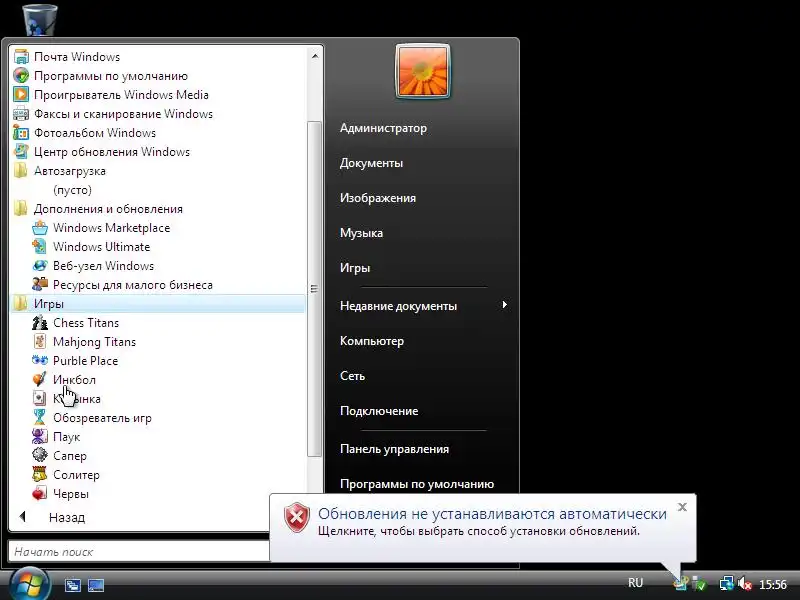Launch Purble Place game icon
This screenshot has width=800, height=600.
coord(40,360)
